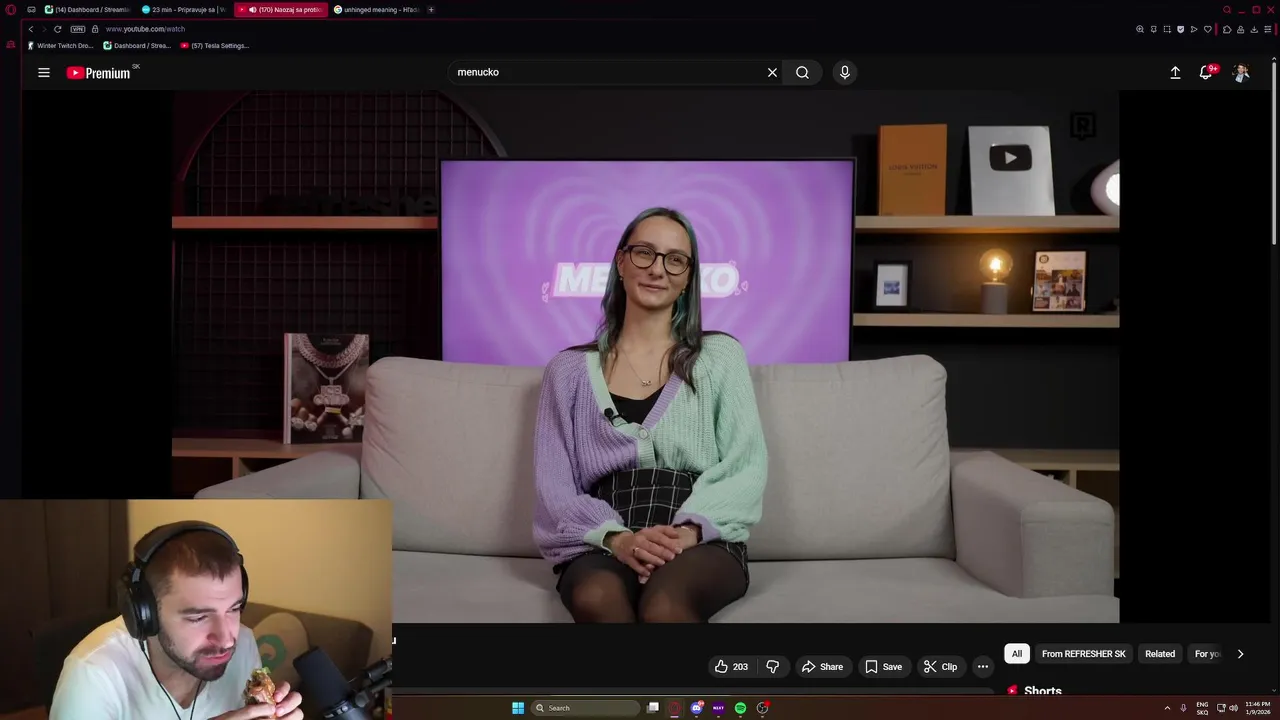Go back in browser history
Image resolution: width=1280 pixels, height=720 pixels.
(31, 29)
